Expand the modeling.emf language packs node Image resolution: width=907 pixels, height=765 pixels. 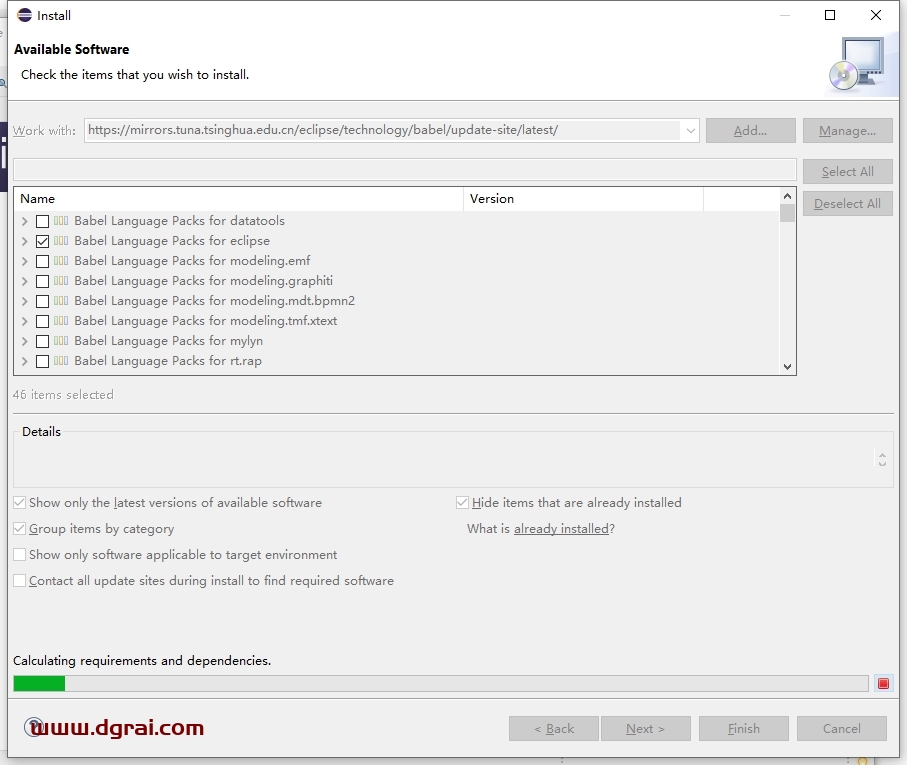coord(24,261)
